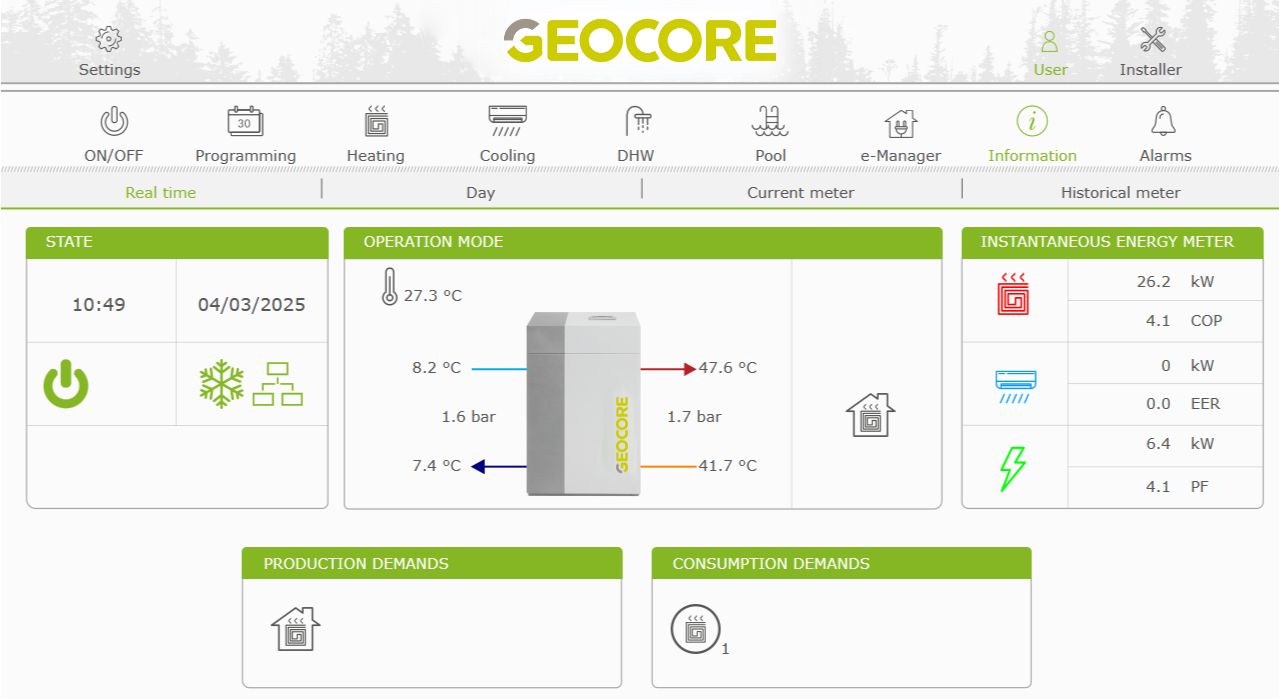This screenshot has height=699, width=1279.
Task: Click the blue cooling energy meter icon
Action: (x=1015, y=386)
